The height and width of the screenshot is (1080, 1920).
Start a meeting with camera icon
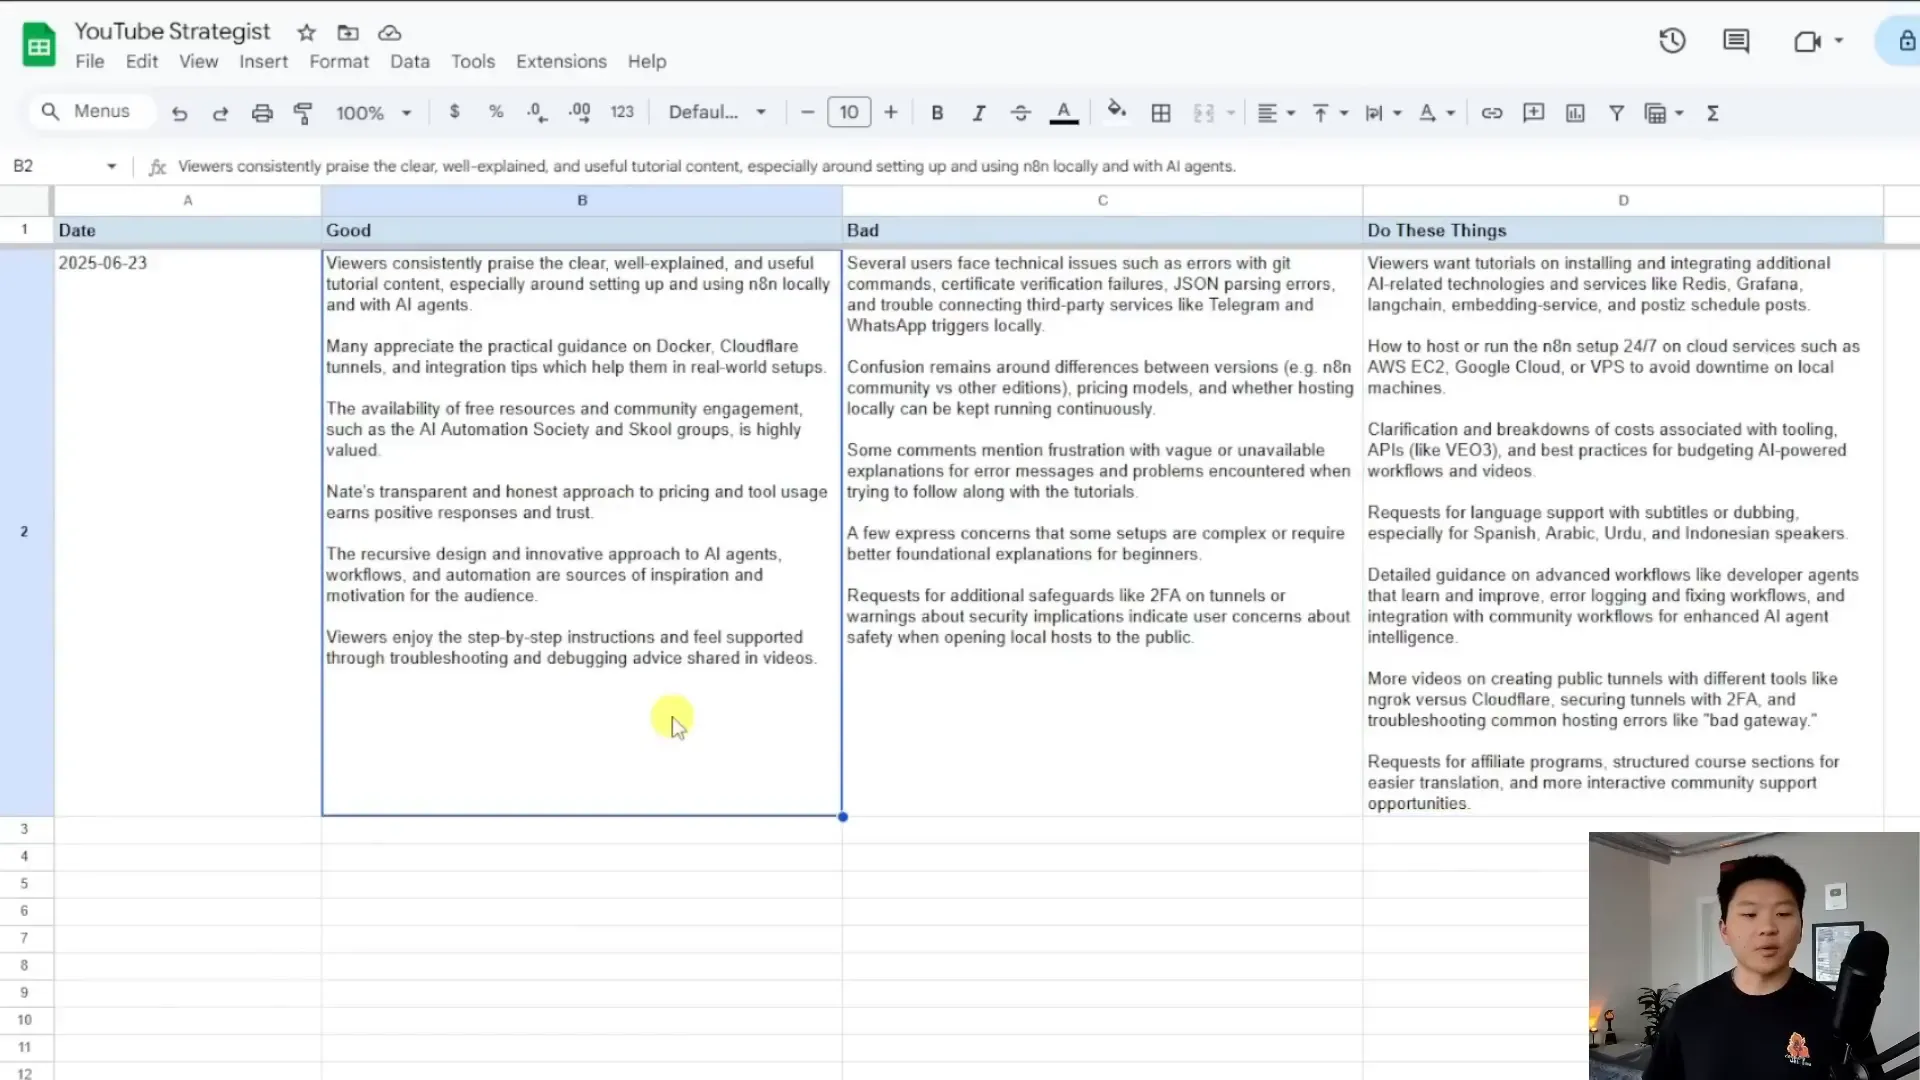[x=1807, y=41]
